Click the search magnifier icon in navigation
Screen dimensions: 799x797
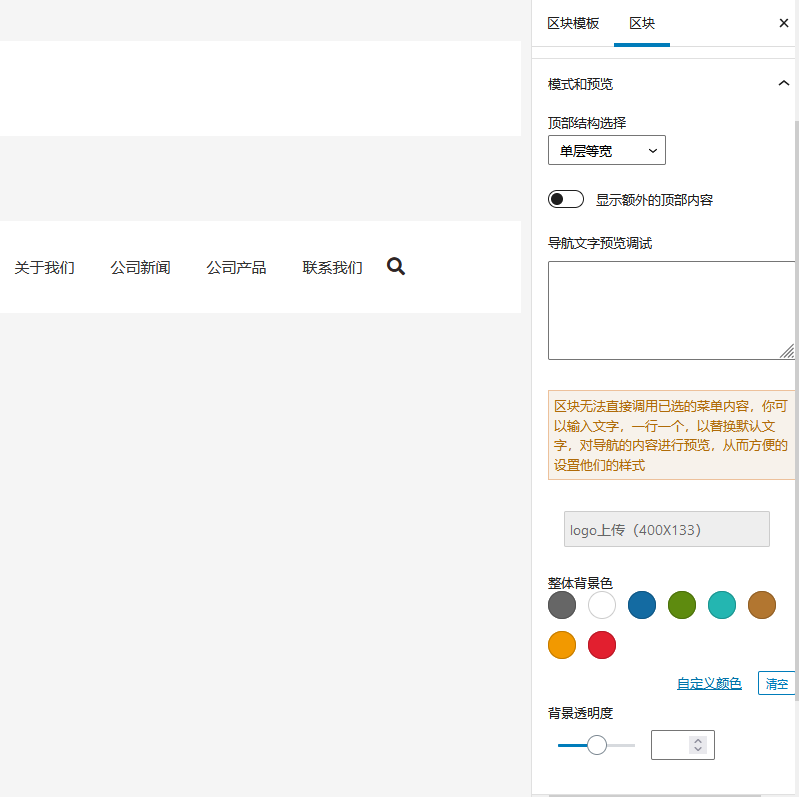click(395, 267)
